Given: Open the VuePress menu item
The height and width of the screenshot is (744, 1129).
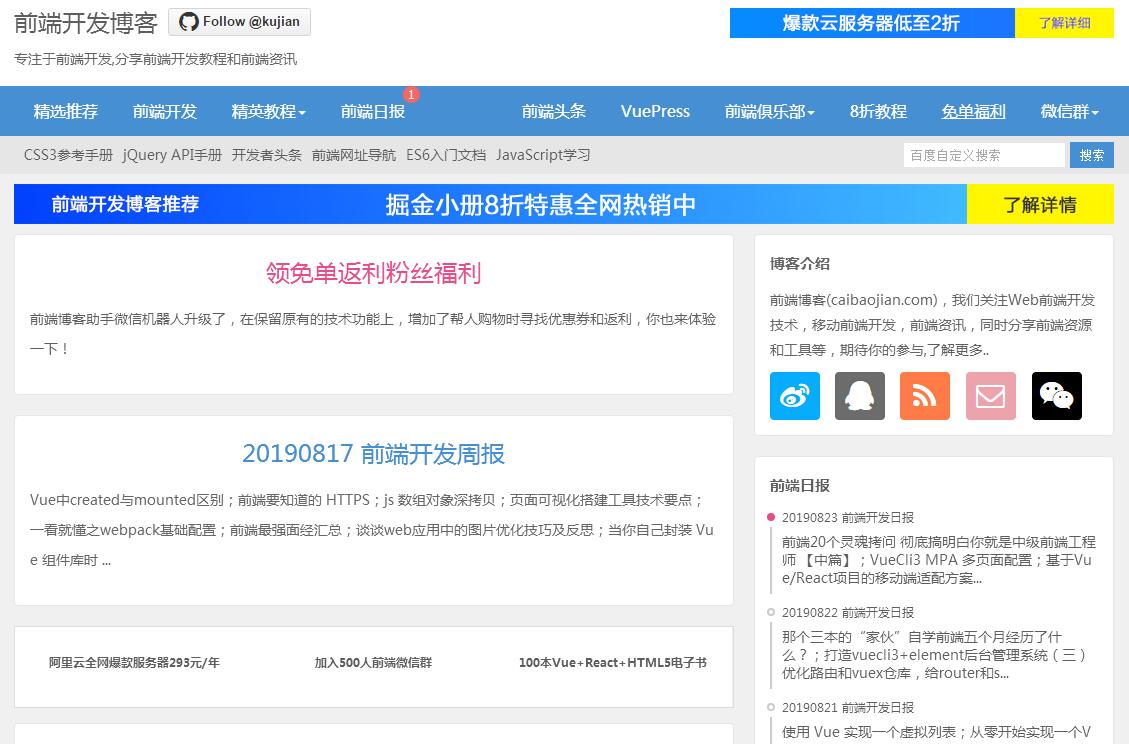Looking at the screenshot, I should 655,112.
